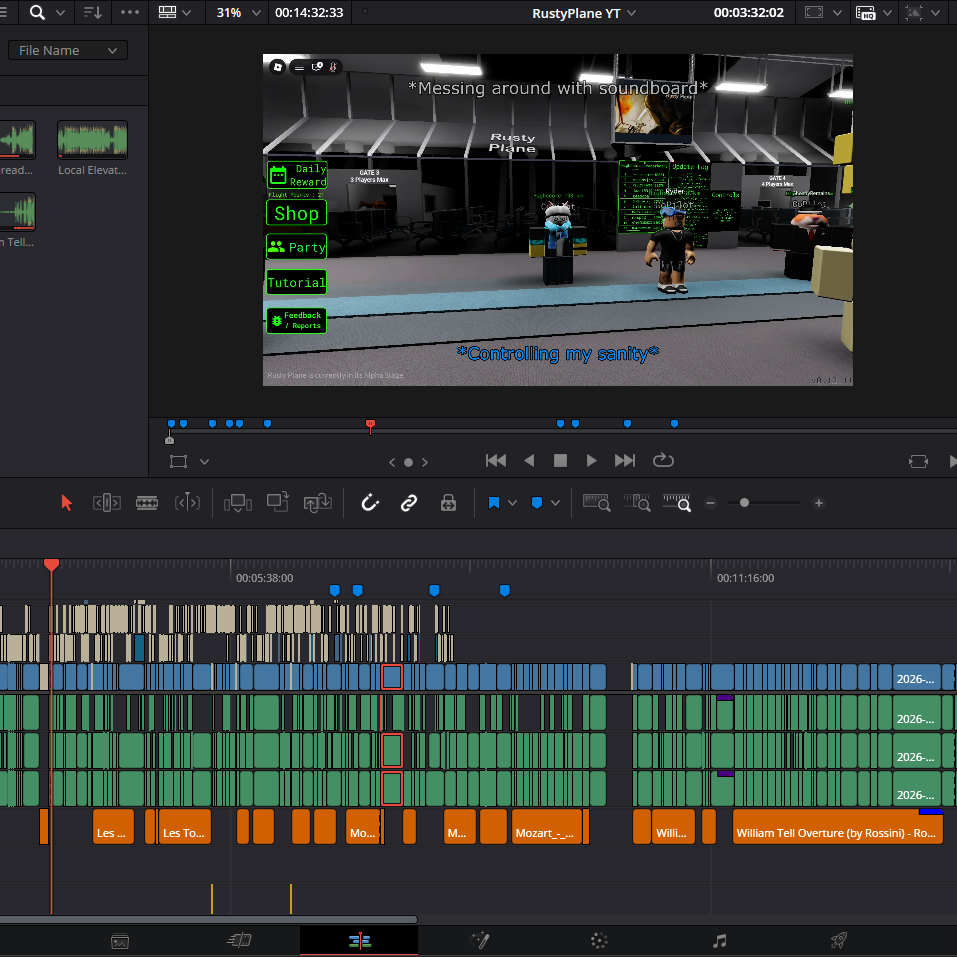957x957 pixels.
Task: Click the Full Extent Zoom icon
Action: [596, 502]
